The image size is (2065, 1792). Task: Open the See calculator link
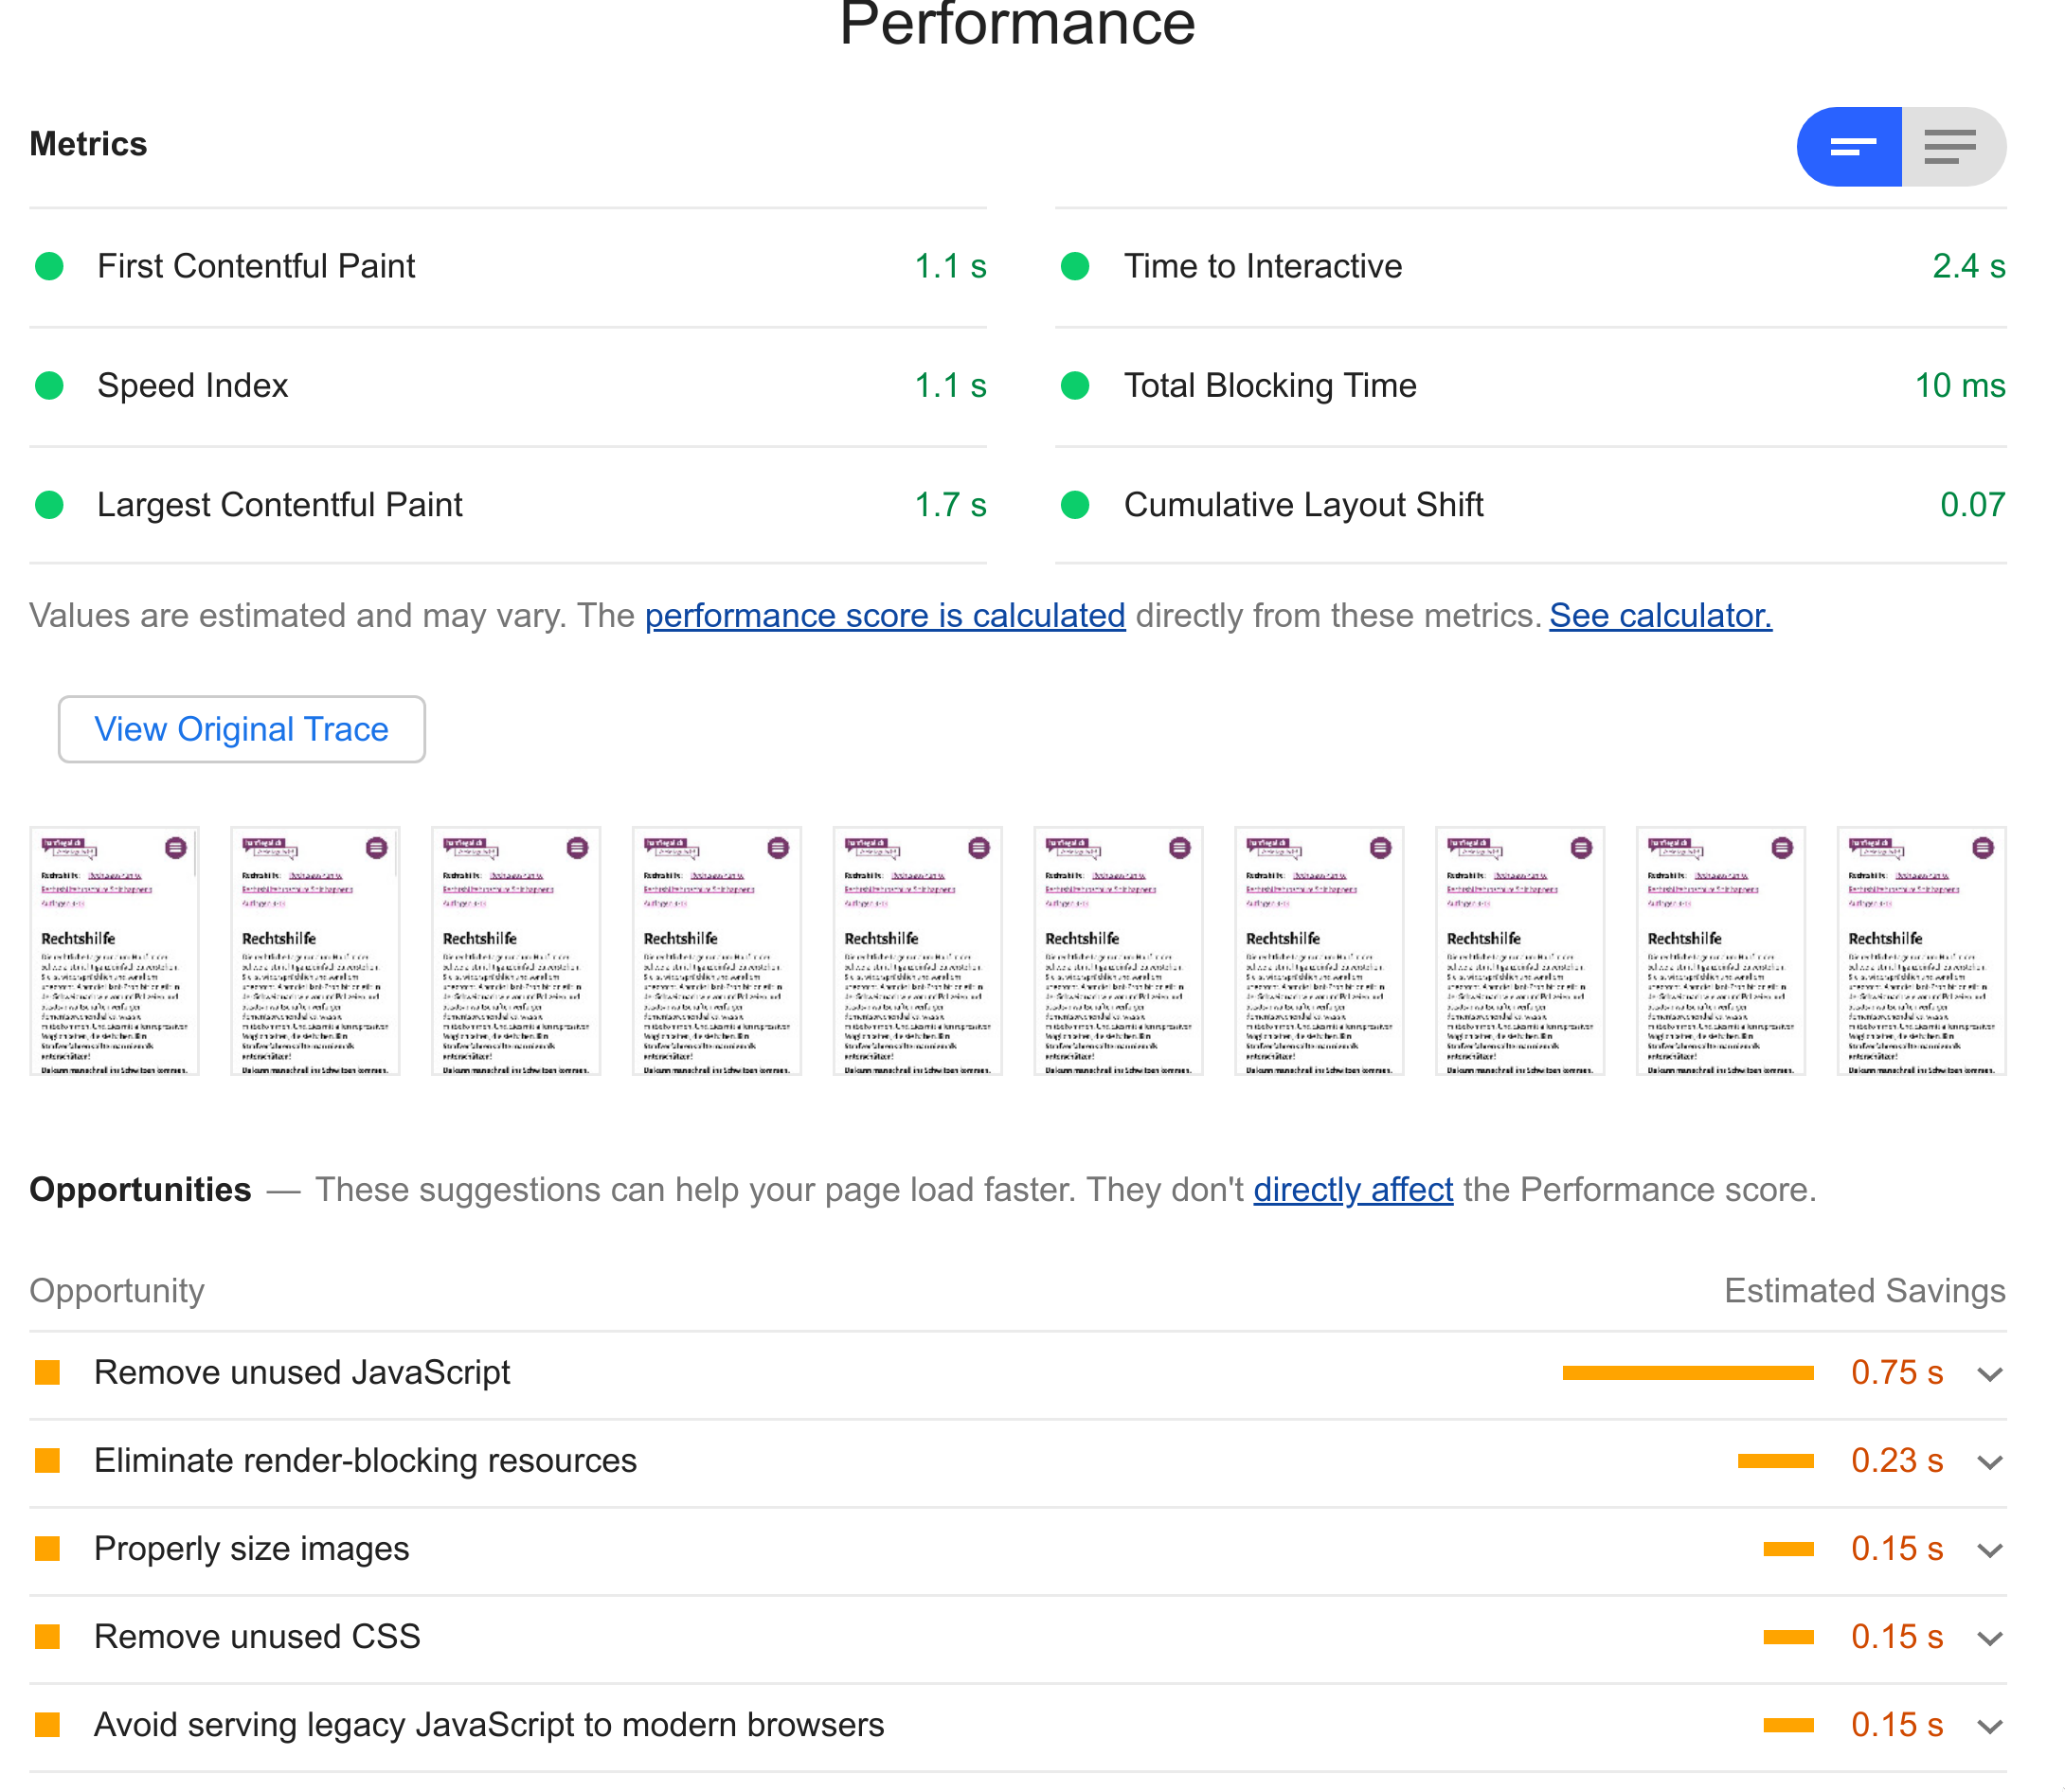pyautogui.click(x=1660, y=616)
